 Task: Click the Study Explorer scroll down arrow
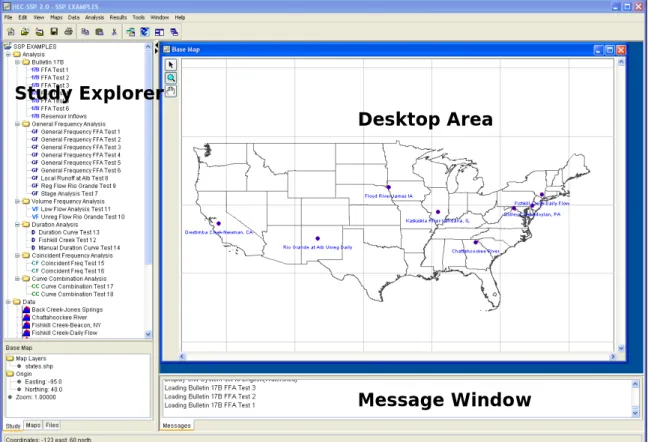[x=148, y=334]
